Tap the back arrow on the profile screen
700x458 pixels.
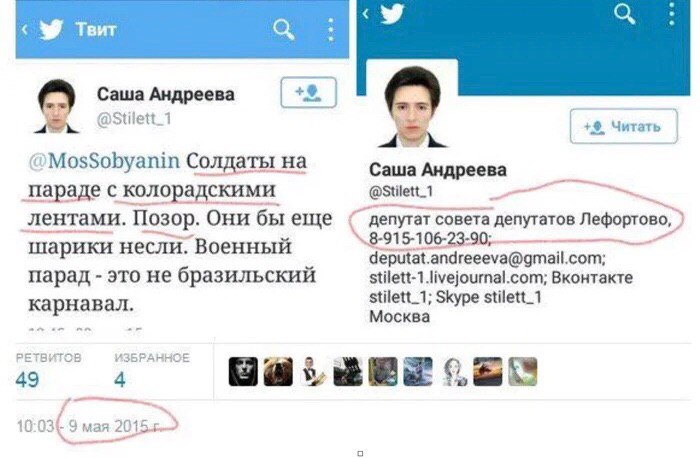366,13
